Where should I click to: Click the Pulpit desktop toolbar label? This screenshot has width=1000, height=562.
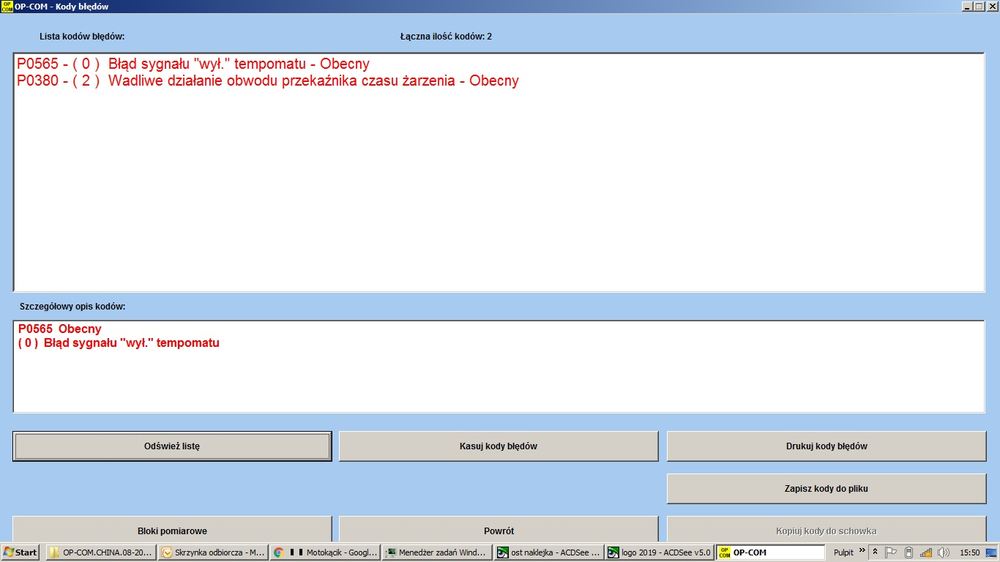843,552
